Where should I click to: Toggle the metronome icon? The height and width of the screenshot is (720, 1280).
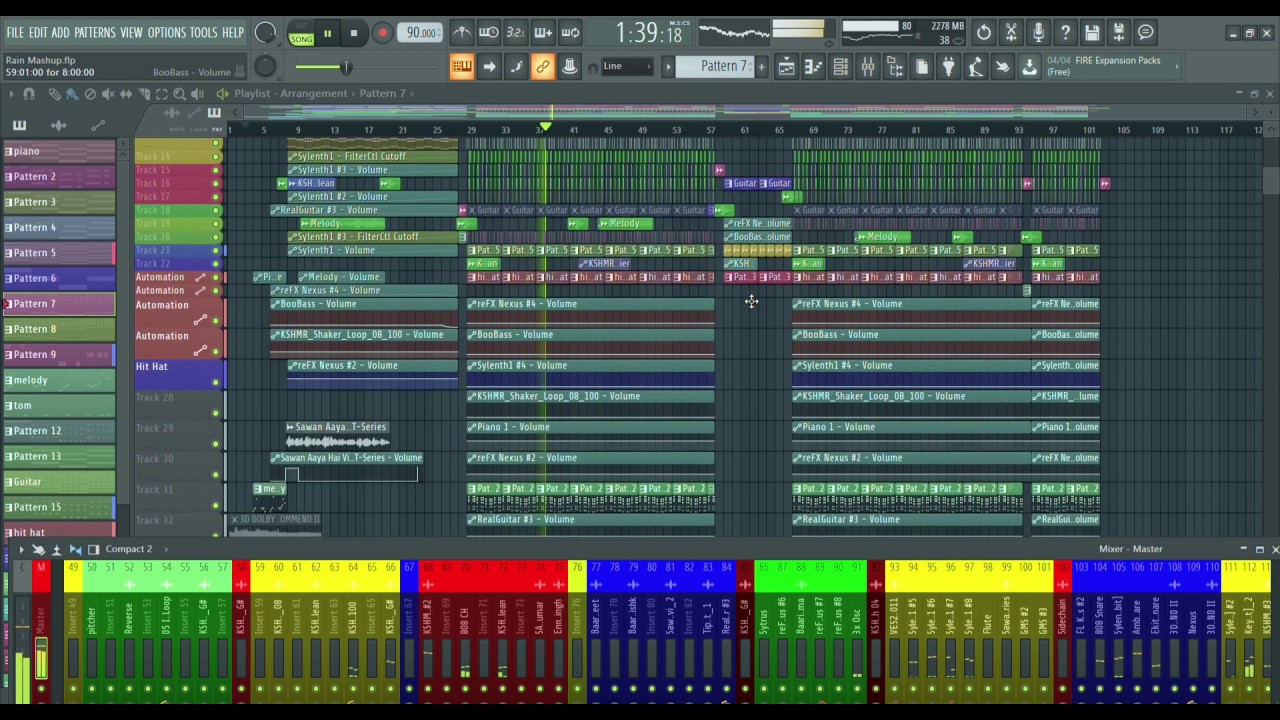(461, 33)
